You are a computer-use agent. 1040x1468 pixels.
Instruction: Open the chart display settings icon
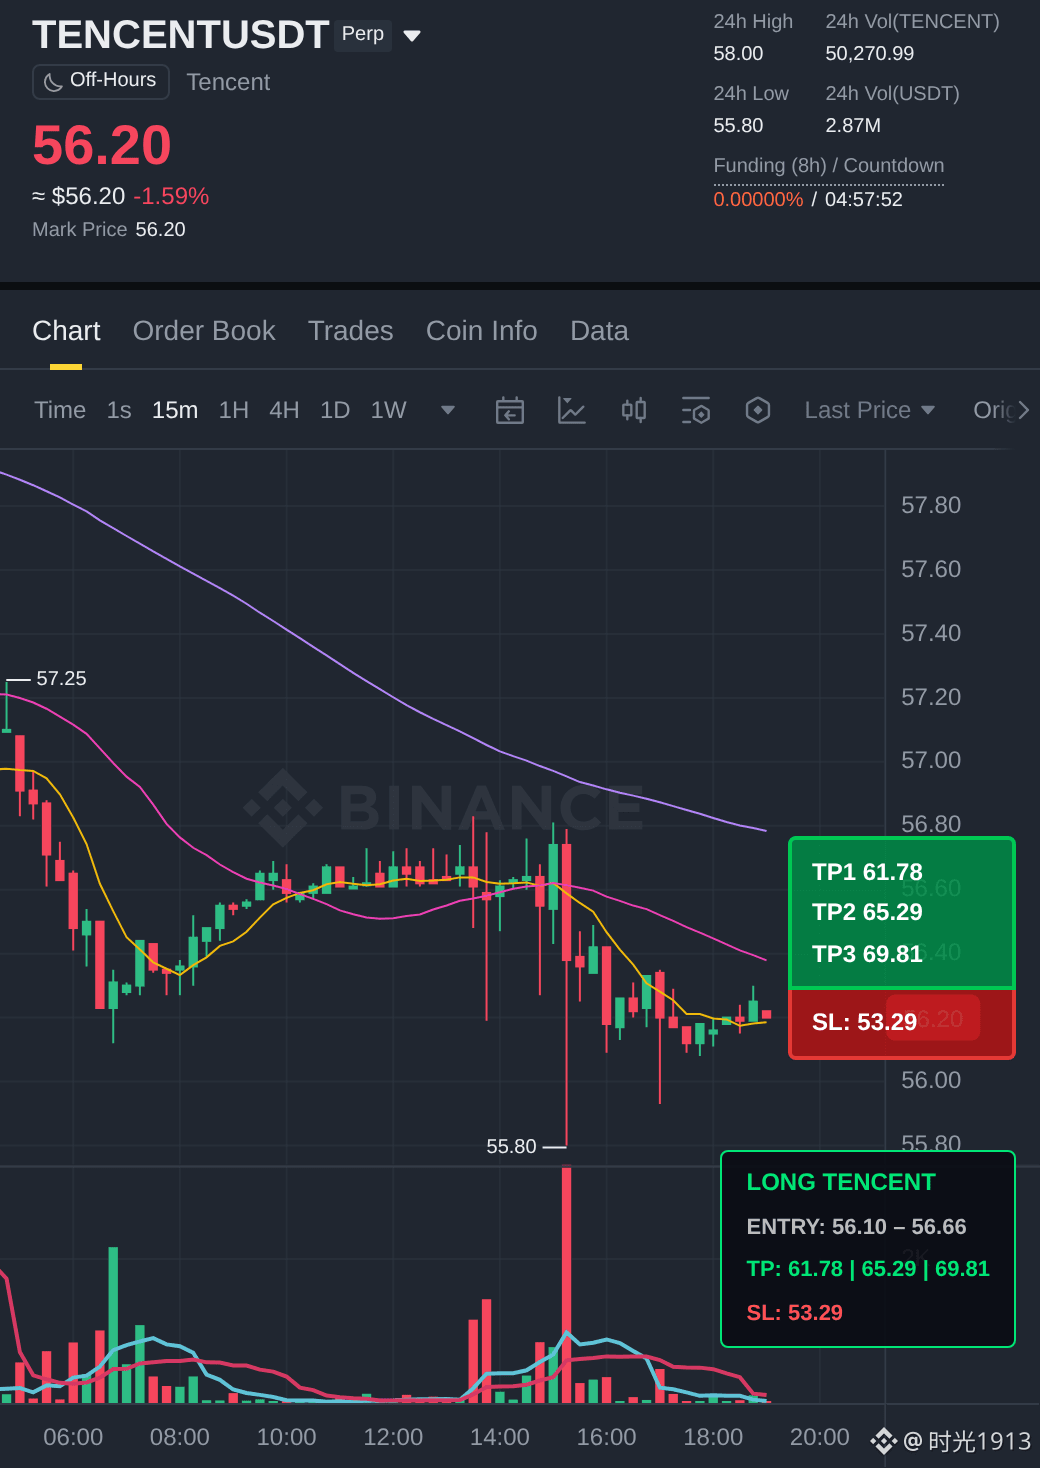696,410
